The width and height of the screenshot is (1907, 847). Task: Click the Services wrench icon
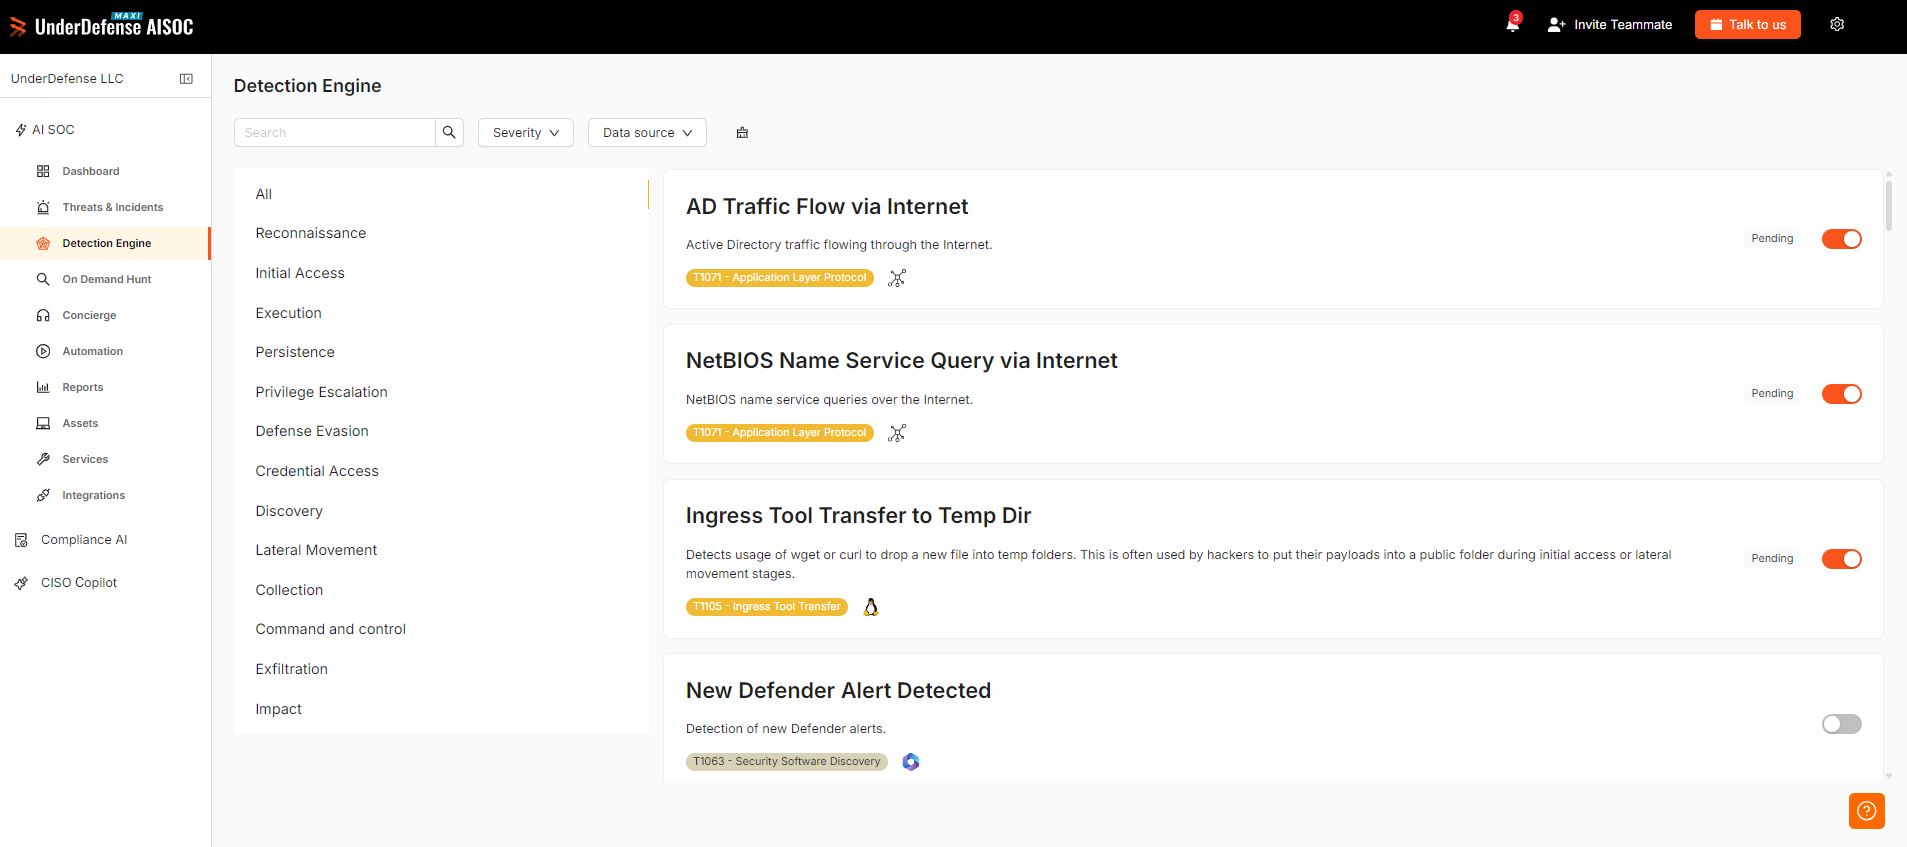point(43,459)
